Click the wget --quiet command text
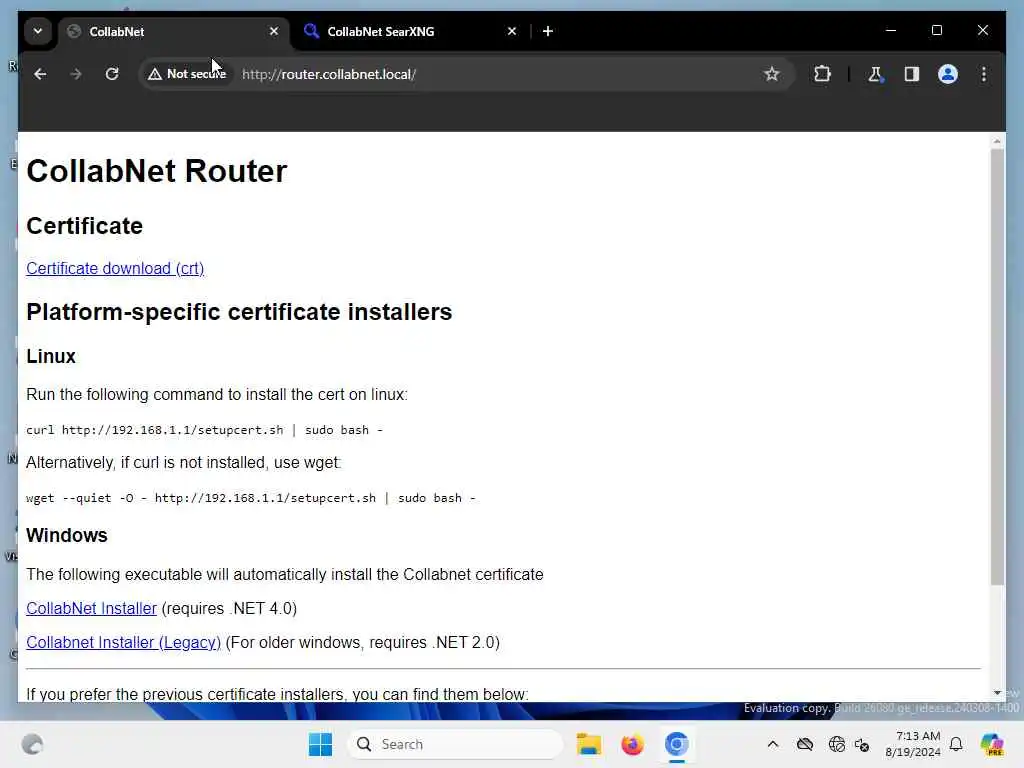 [x=251, y=498]
